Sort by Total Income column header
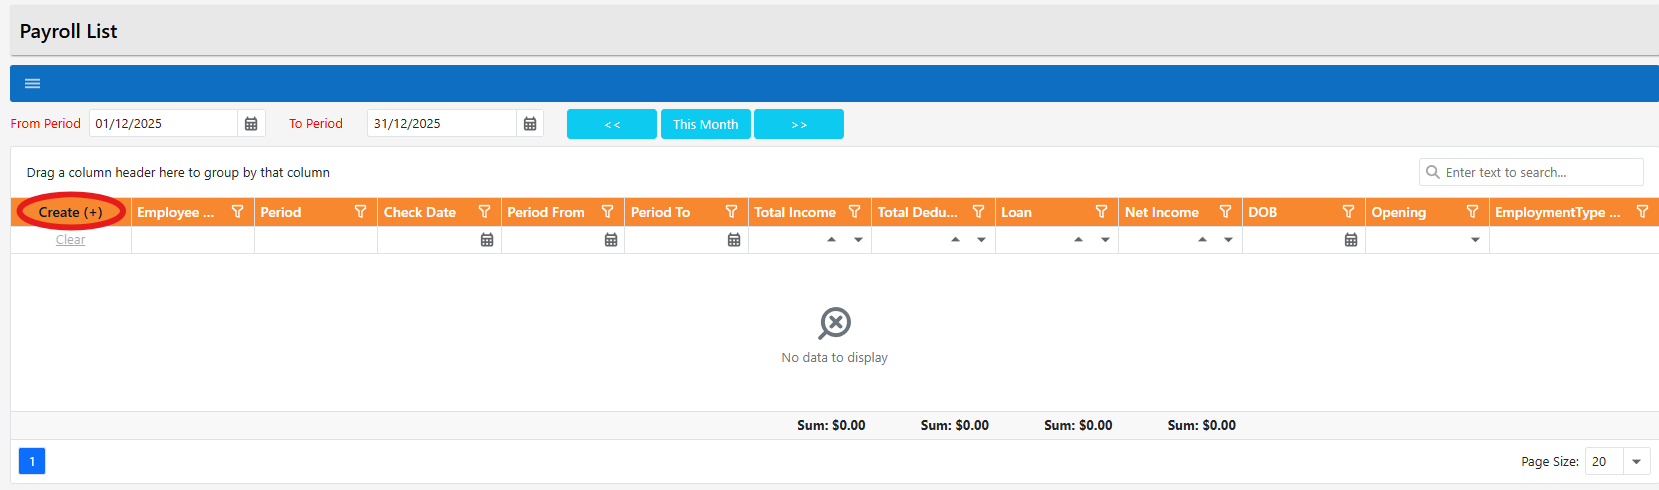 pyautogui.click(x=795, y=212)
